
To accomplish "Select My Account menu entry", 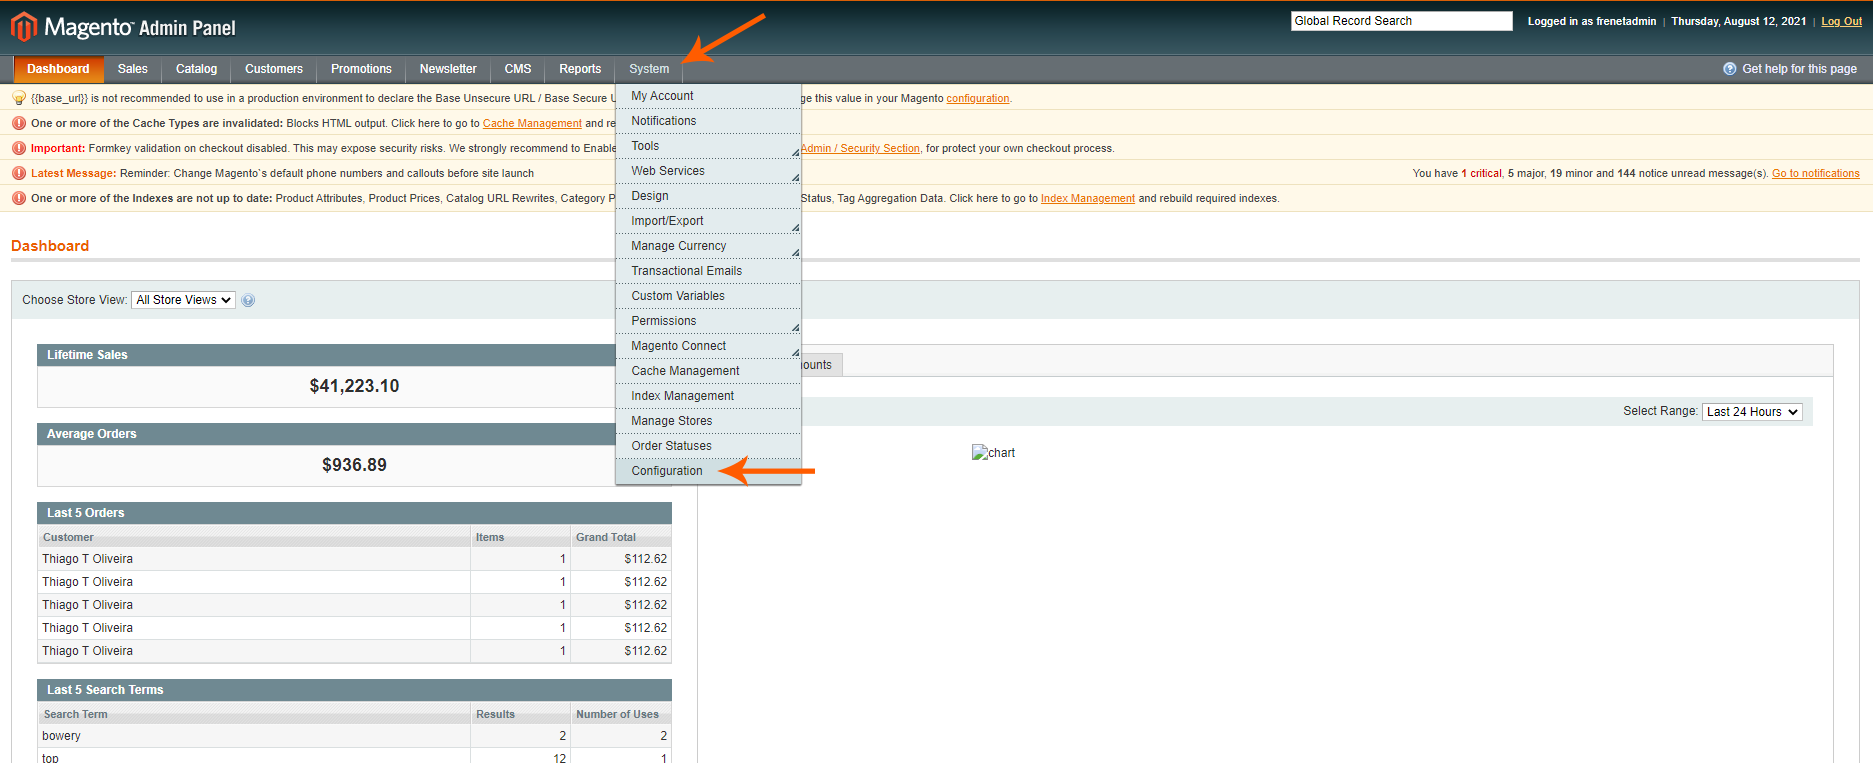I will click(708, 96).
